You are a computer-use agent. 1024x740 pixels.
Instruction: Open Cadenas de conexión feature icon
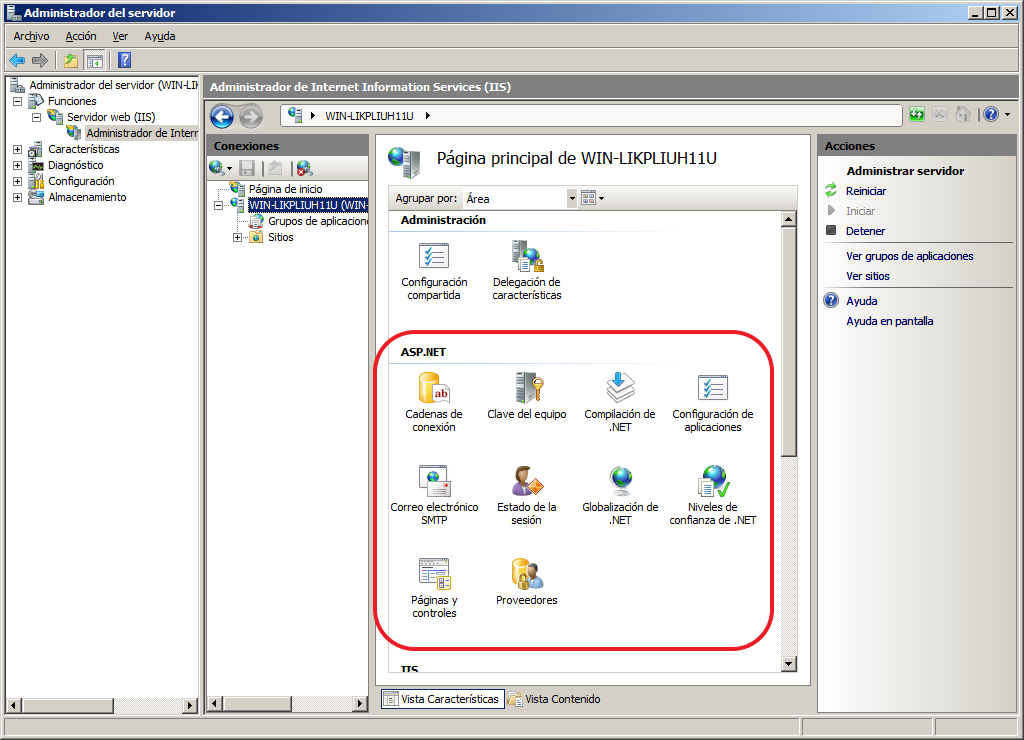[434, 388]
